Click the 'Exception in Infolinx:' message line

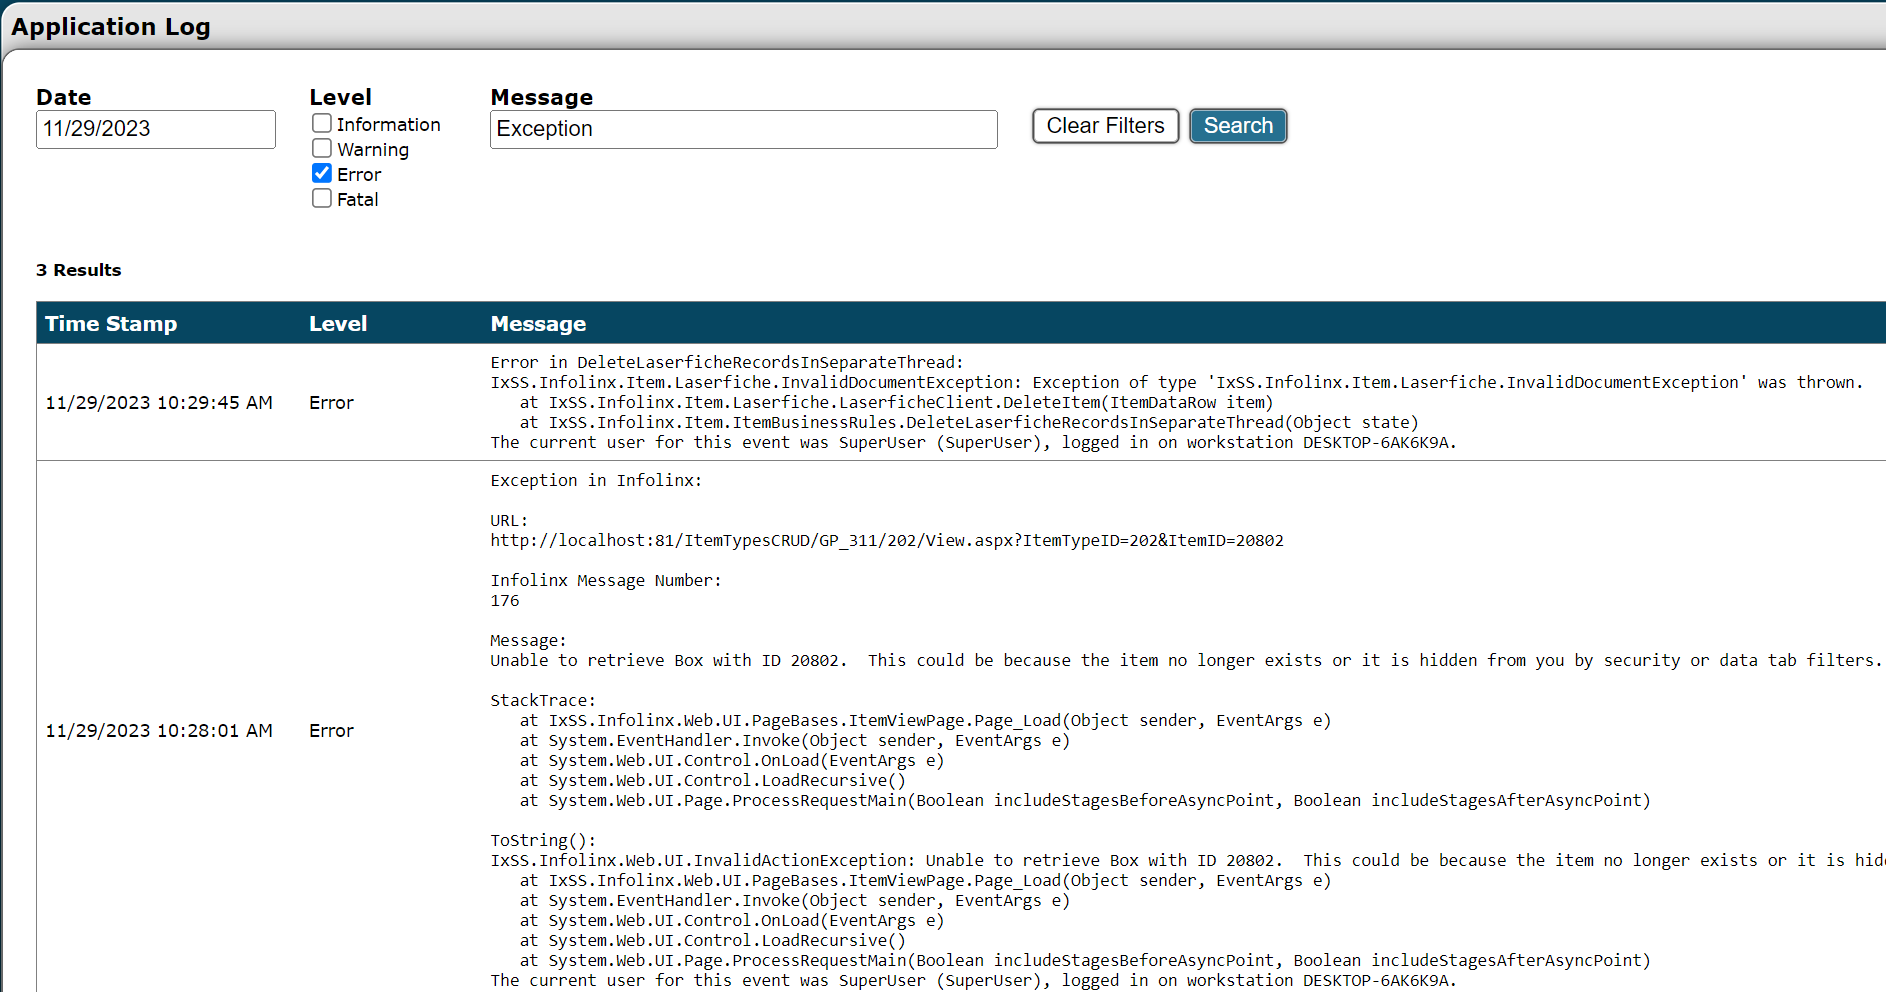(596, 481)
